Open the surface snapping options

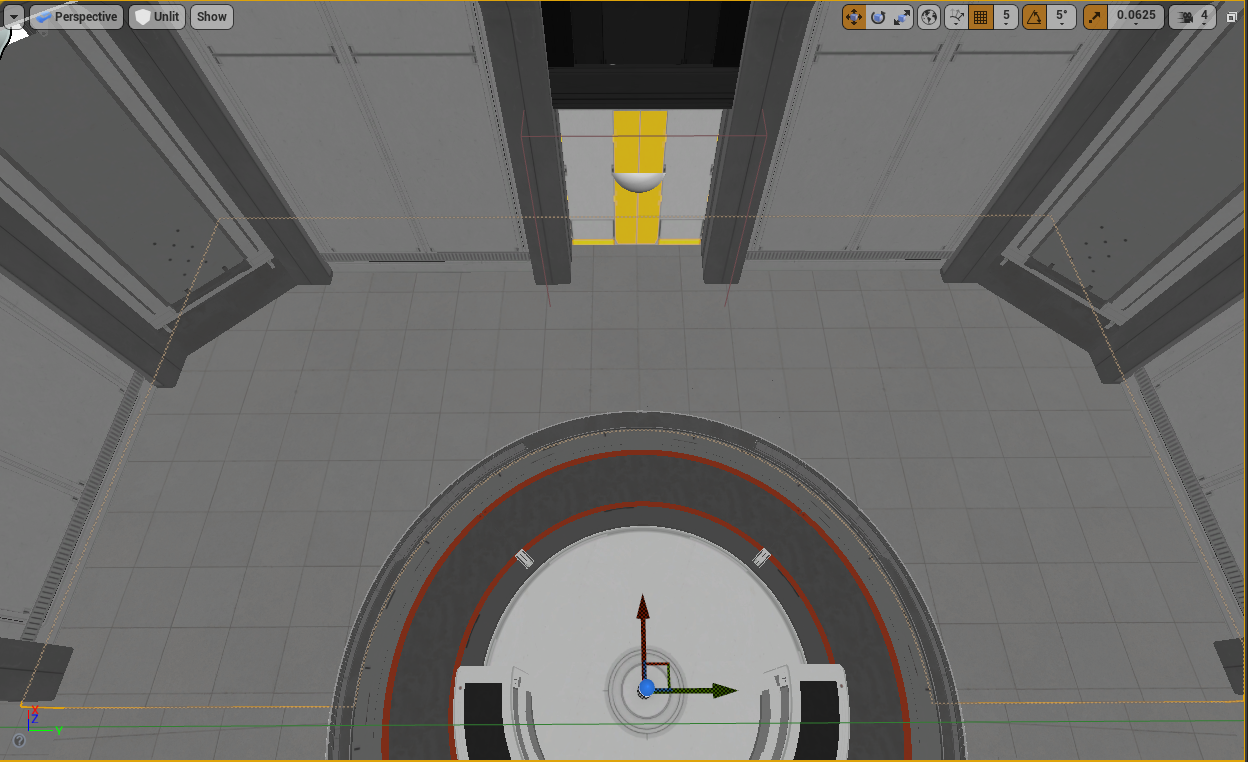(956, 17)
